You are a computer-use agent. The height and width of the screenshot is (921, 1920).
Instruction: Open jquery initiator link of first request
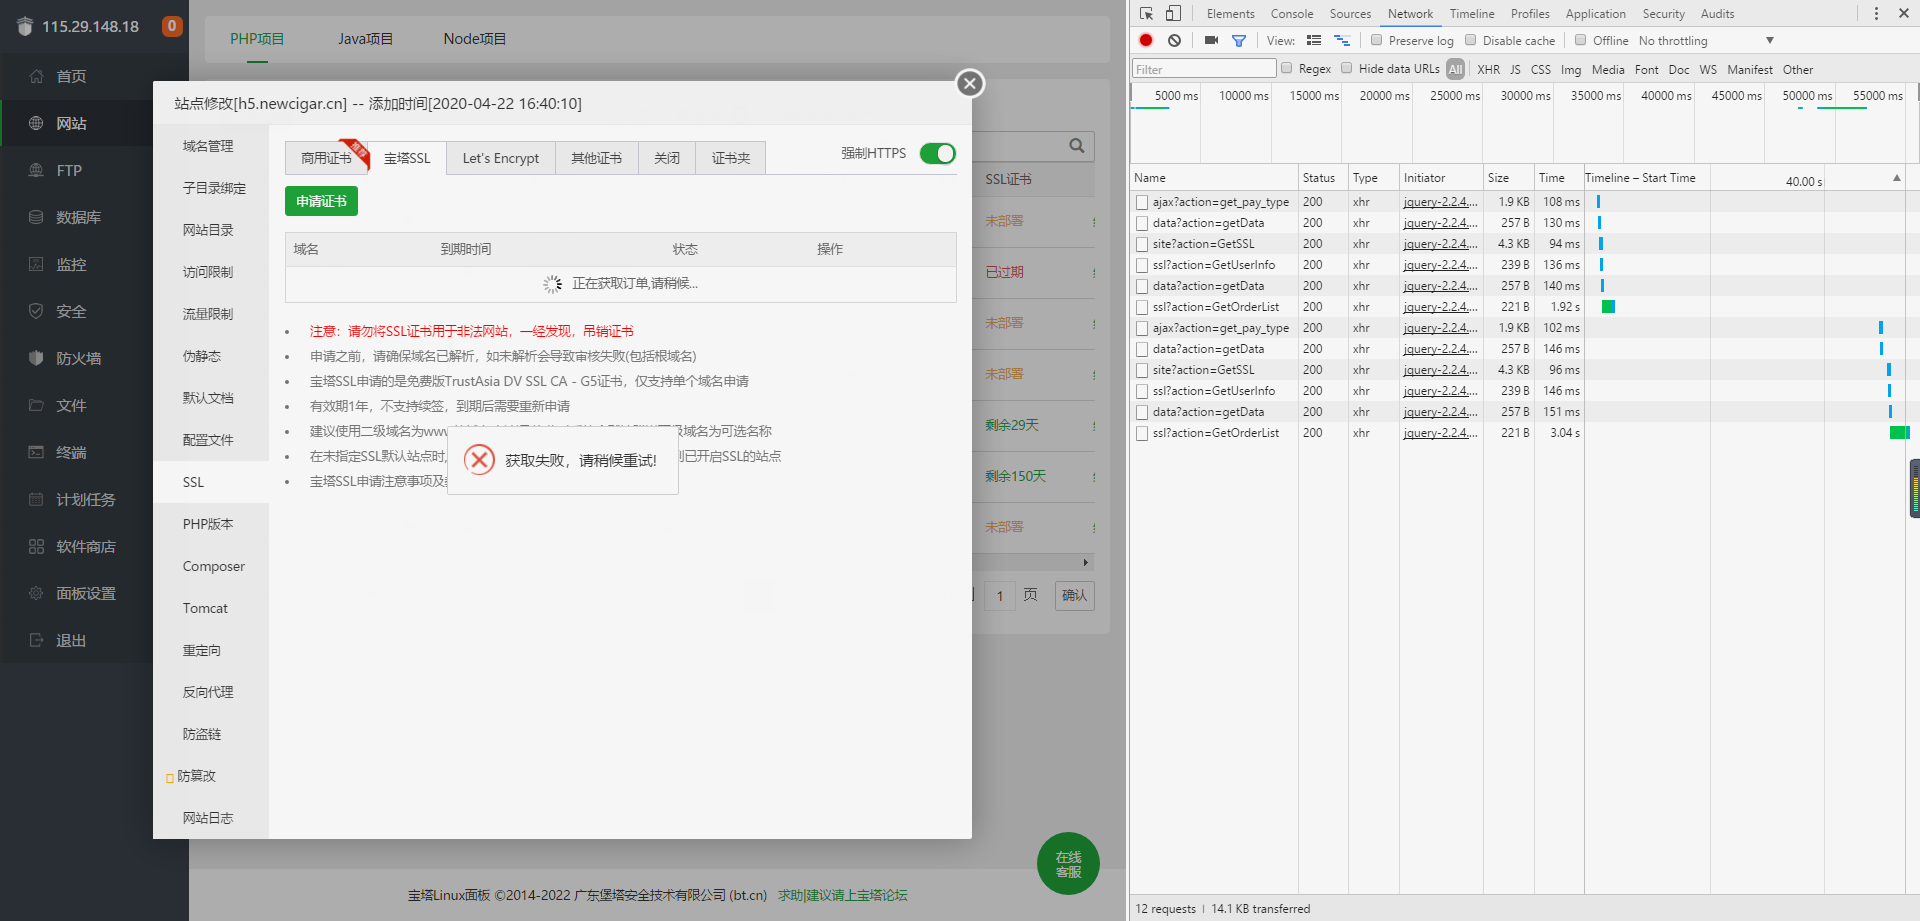(x=1440, y=202)
